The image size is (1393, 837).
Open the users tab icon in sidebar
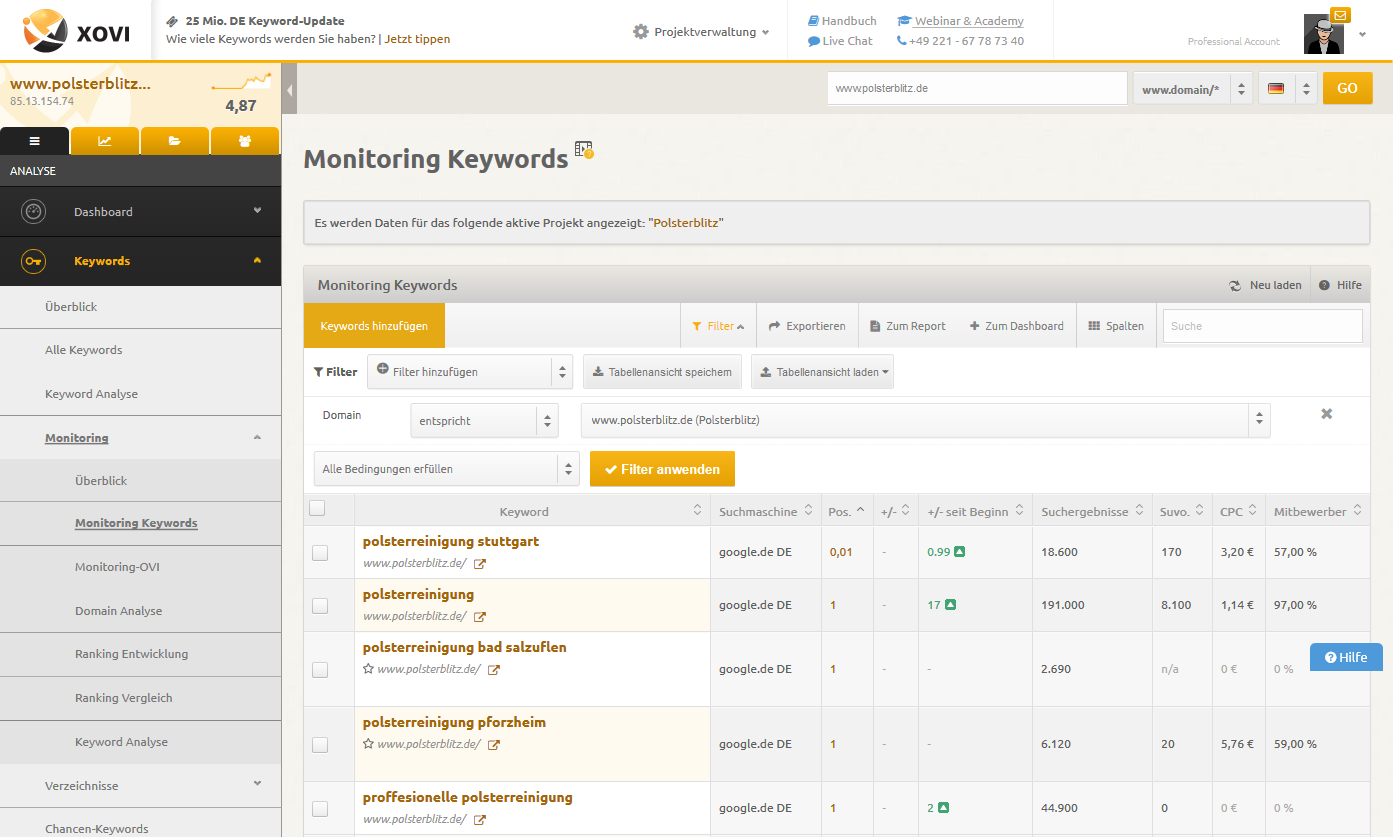click(x=245, y=141)
